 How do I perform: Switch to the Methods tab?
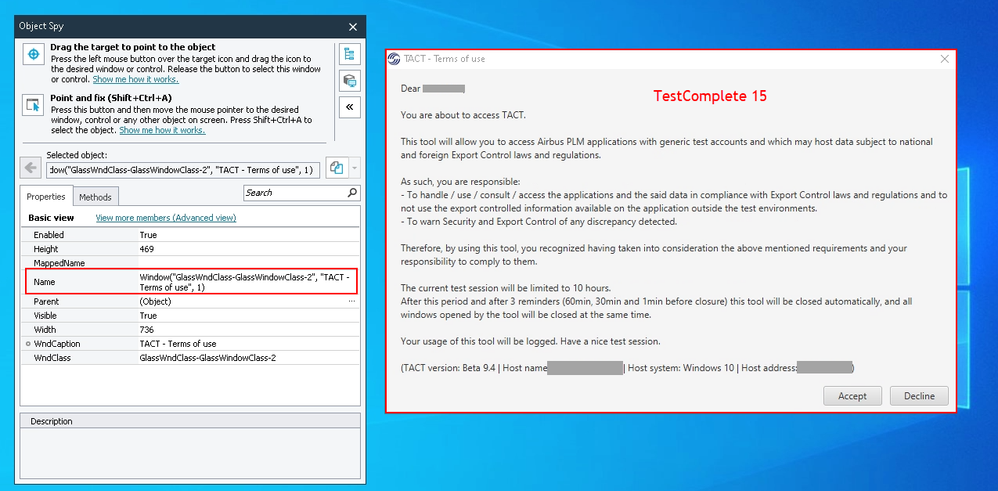(95, 197)
